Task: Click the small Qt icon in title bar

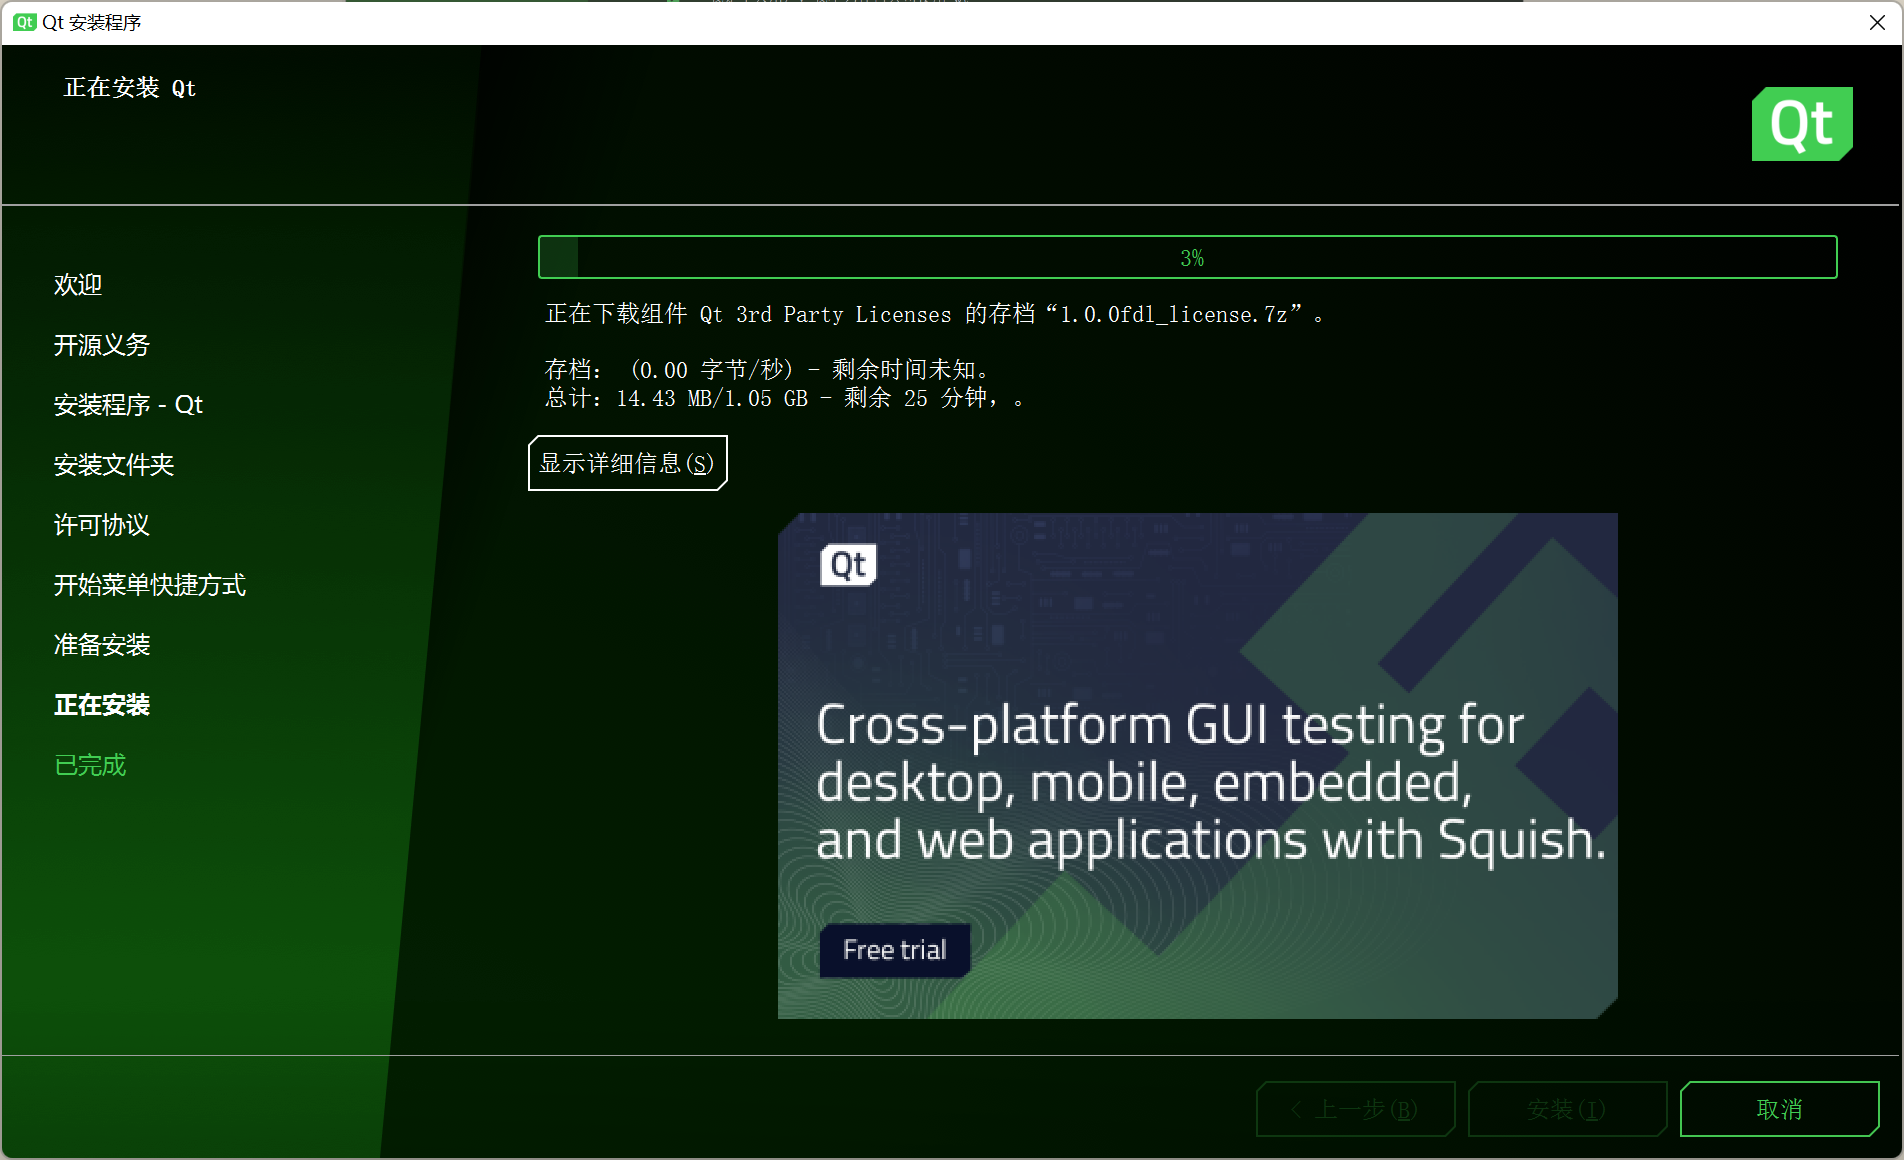Action: pyautogui.click(x=24, y=22)
